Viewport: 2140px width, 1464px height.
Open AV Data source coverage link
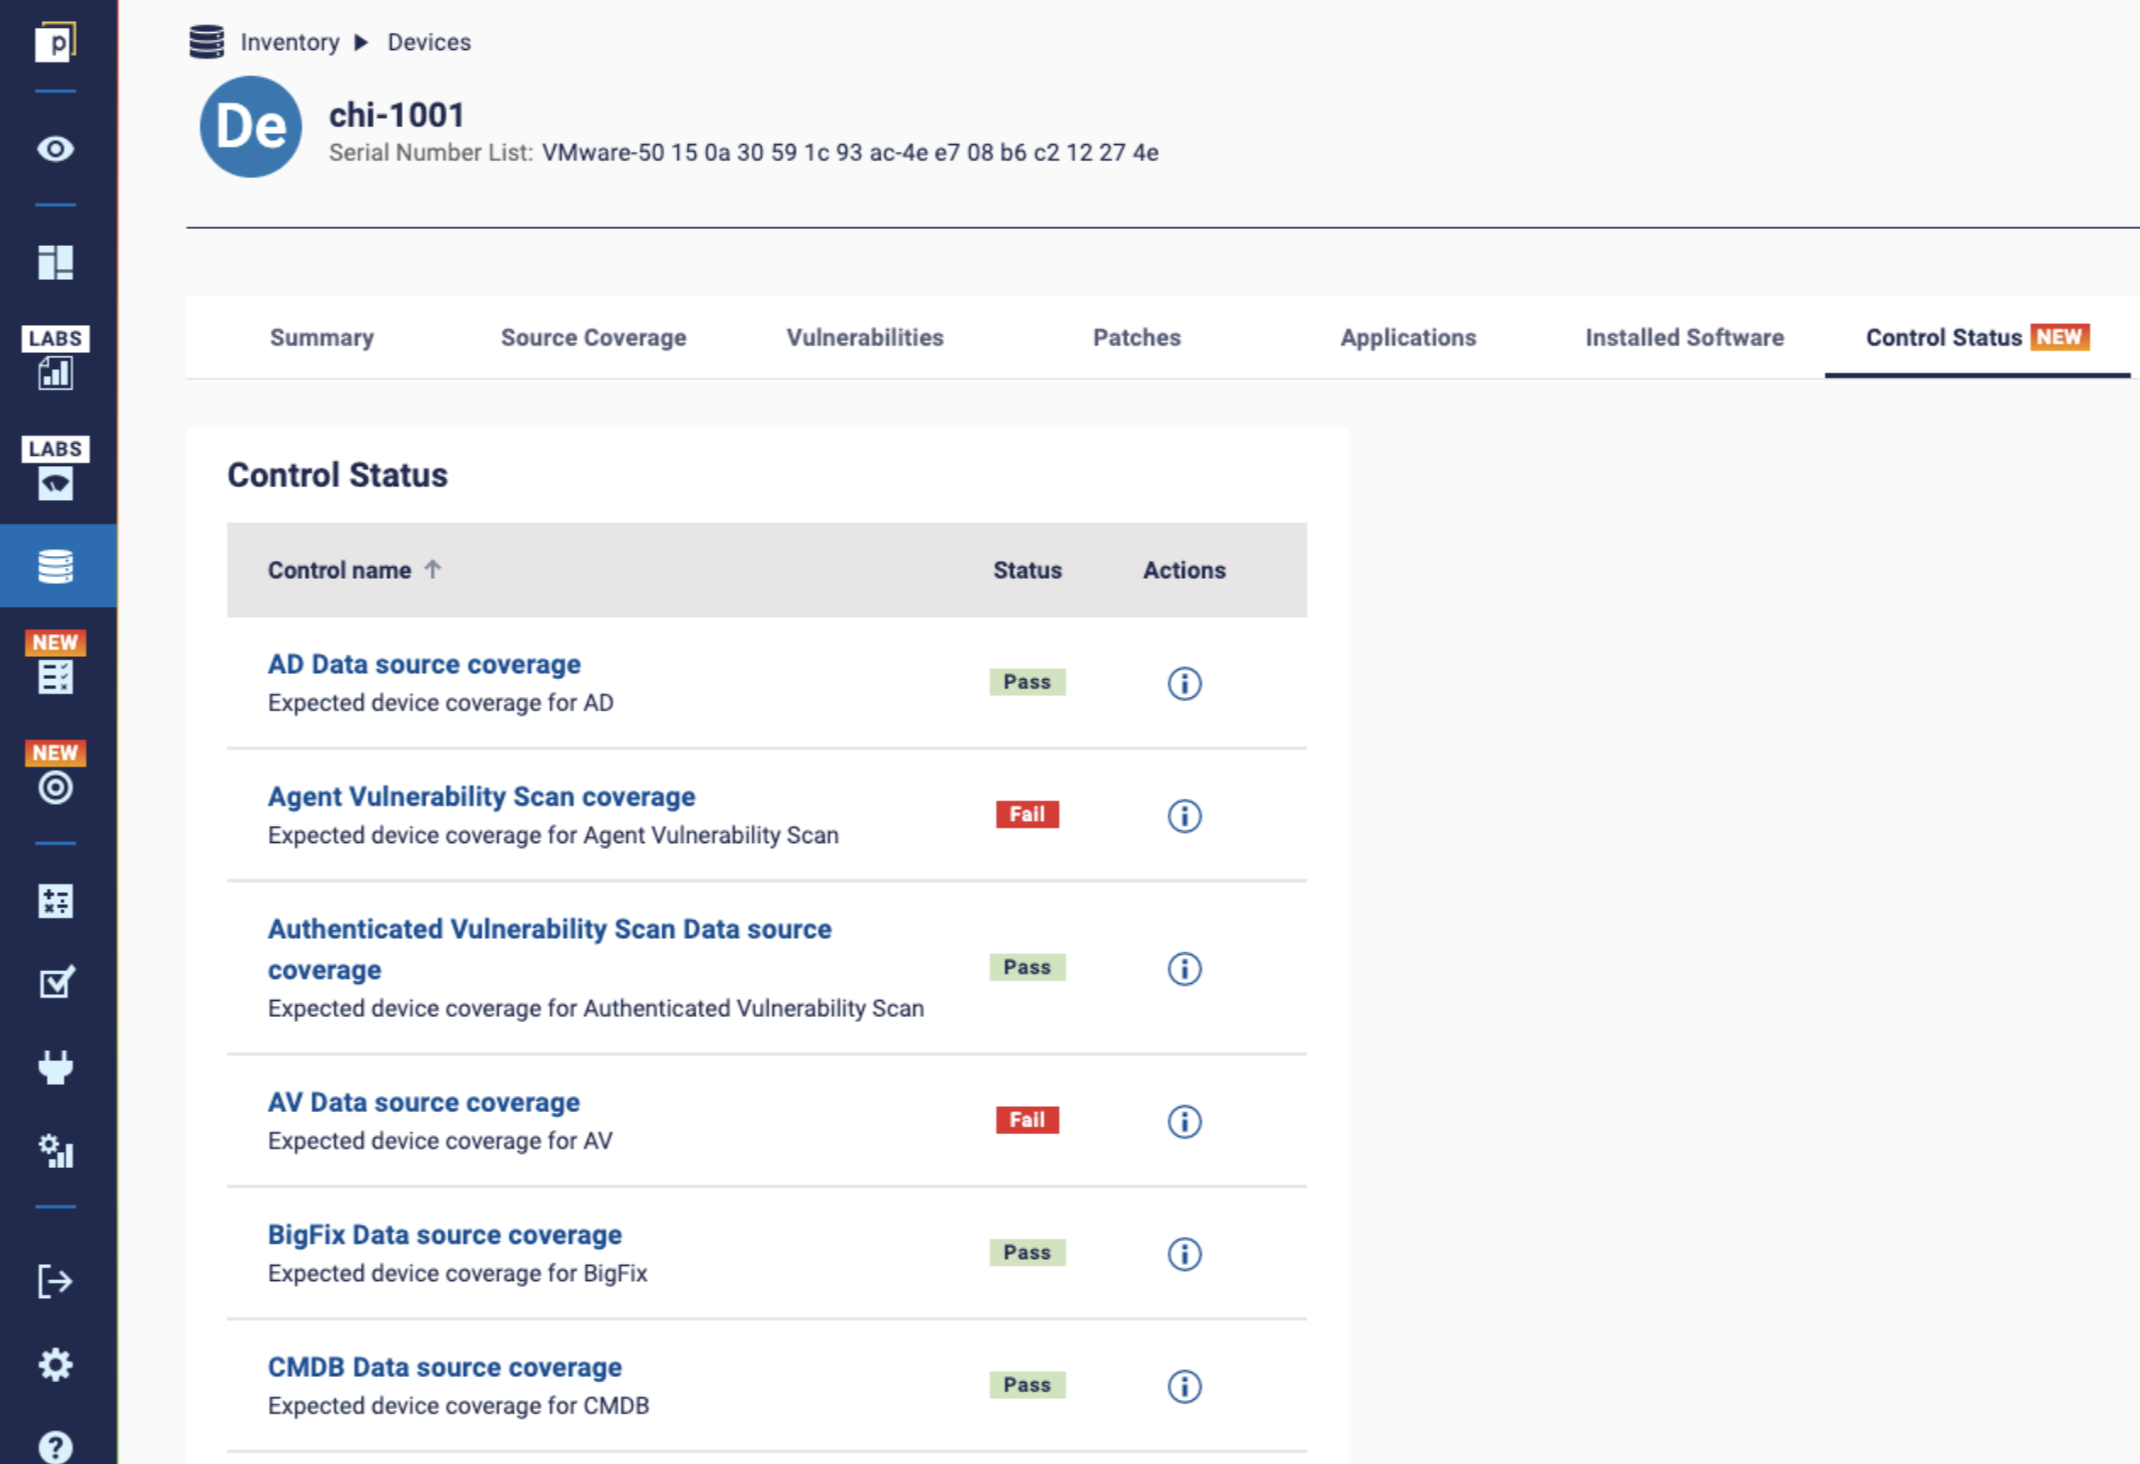(x=424, y=1102)
